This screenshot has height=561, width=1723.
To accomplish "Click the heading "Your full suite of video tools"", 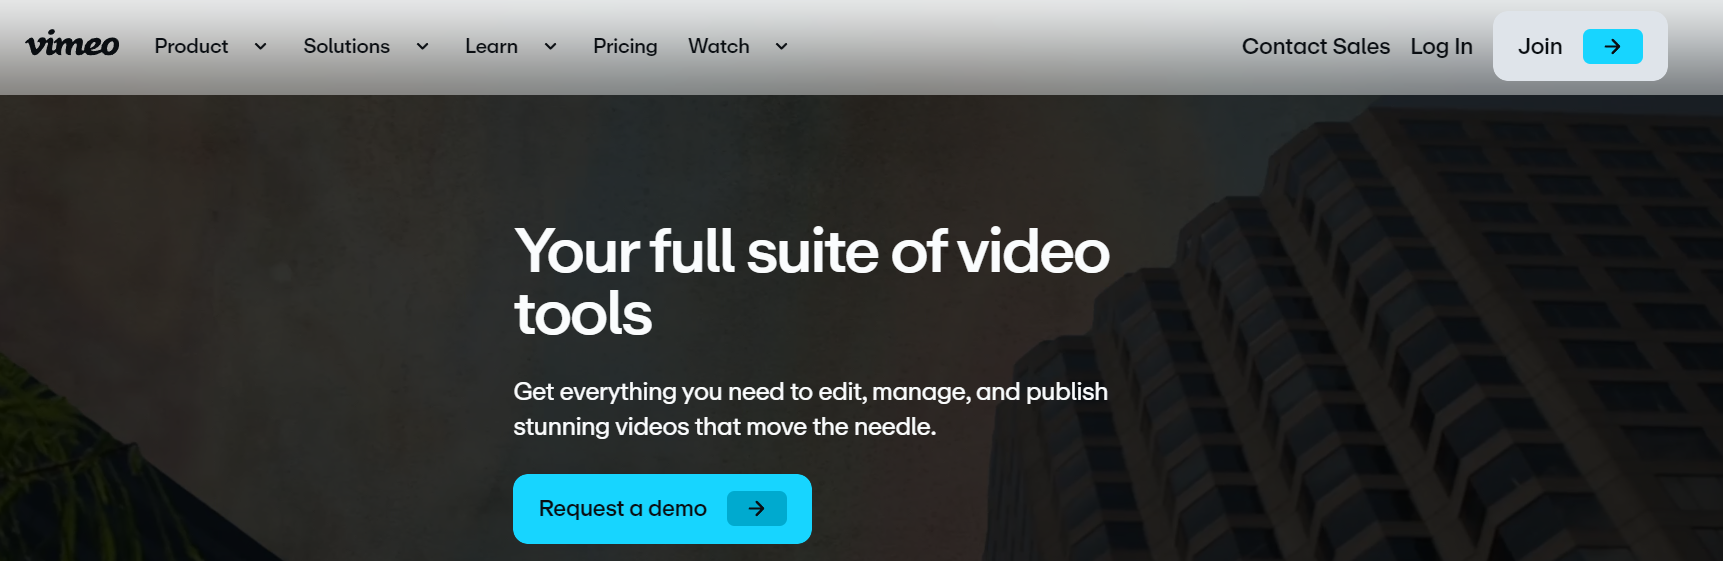I will pyautogui.click(x=811, y=282).
